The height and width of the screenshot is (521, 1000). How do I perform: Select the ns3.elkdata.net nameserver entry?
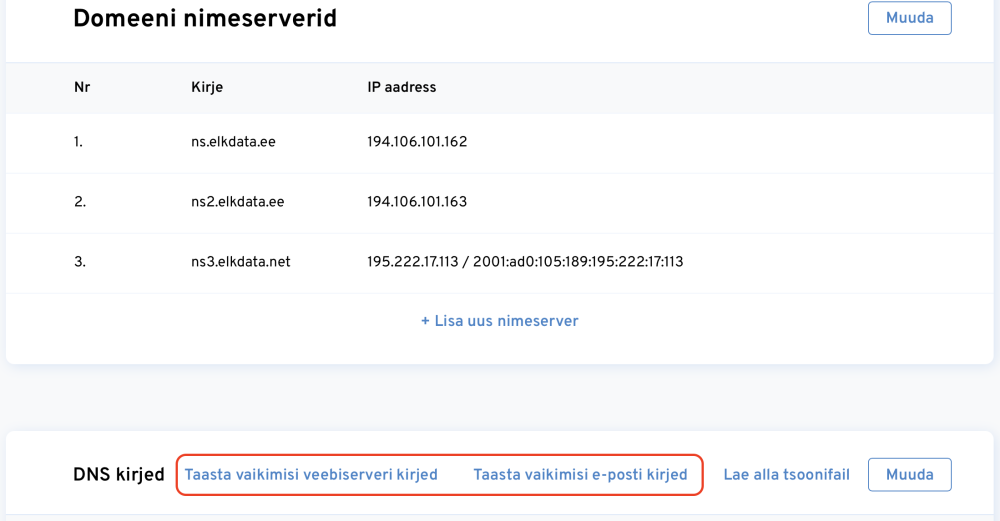coord(240,262)
